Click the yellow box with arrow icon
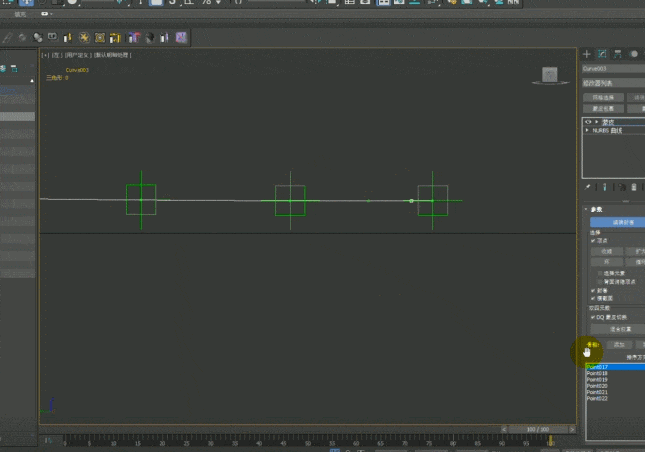Image resolution: width=645 pixels, height=452 pixels. tap(115, 38)
